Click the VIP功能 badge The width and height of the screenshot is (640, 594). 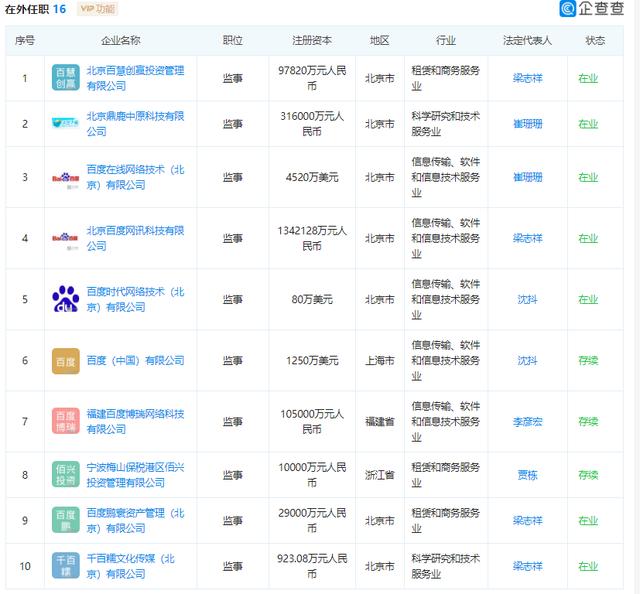coord(98,9)
